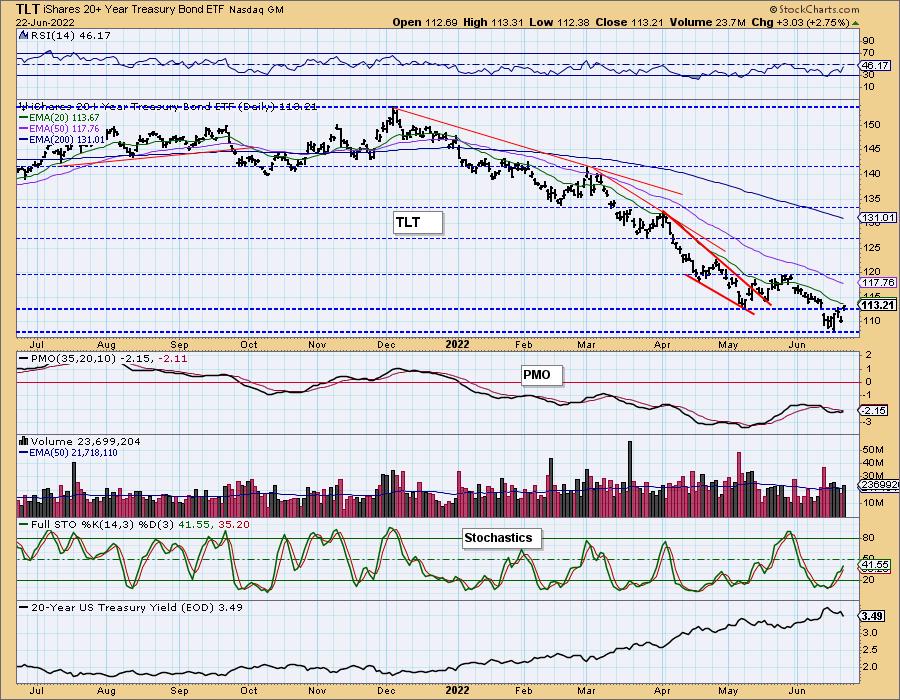Click the TLT annotation box on chart
The height and width of the screenshot is (700, 900).
[x=418, y=223]
